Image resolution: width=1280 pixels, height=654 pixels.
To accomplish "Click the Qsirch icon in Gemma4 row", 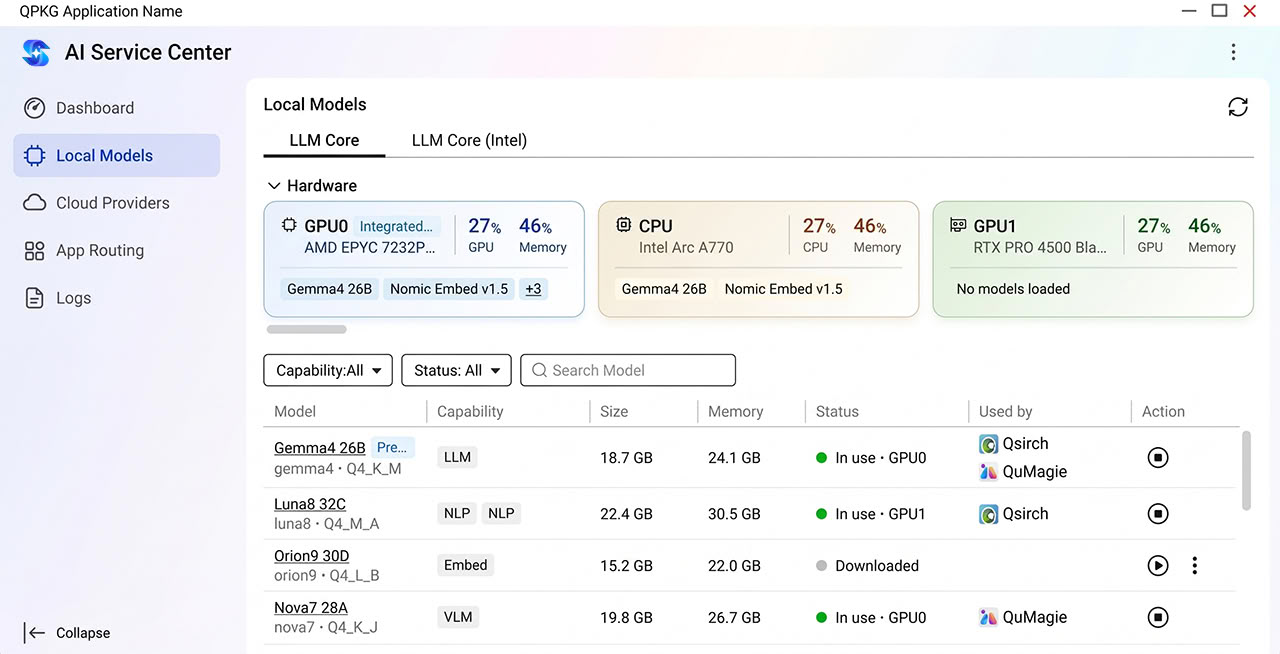I will [x=988, y=444].
